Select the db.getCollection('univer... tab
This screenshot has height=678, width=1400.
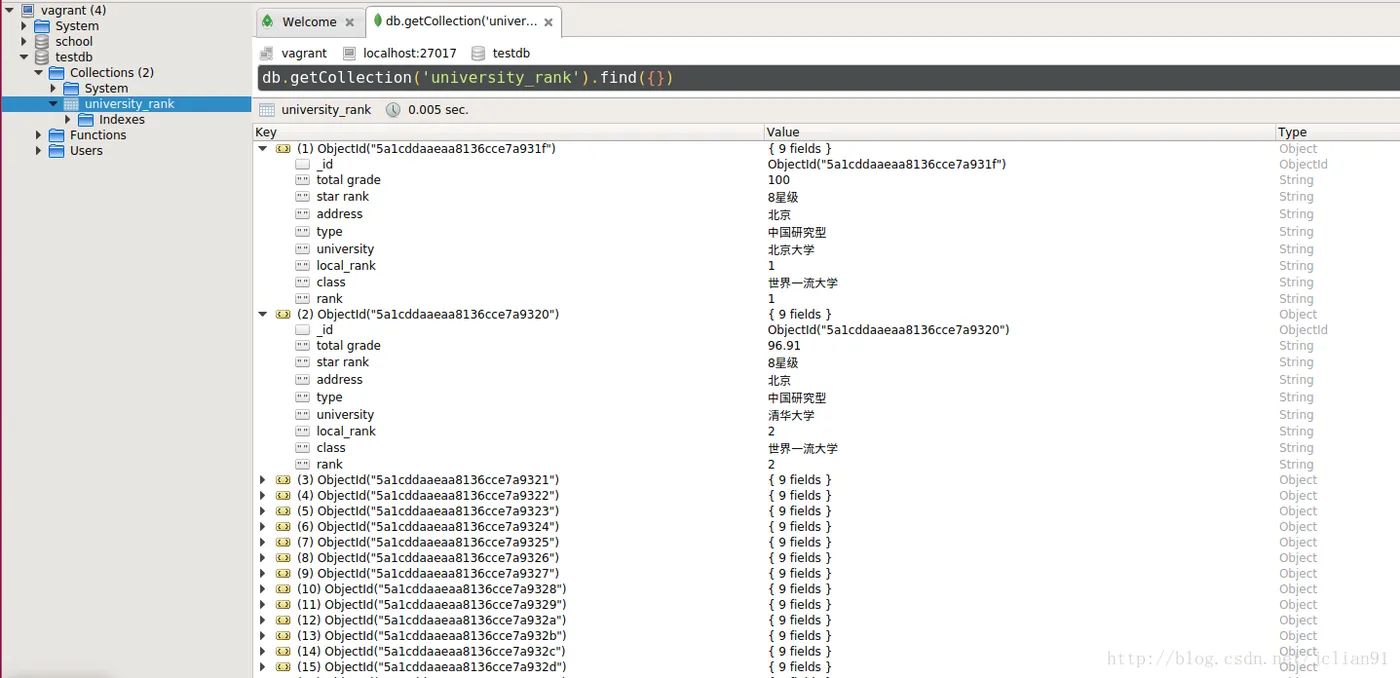[x=463, y=21]
